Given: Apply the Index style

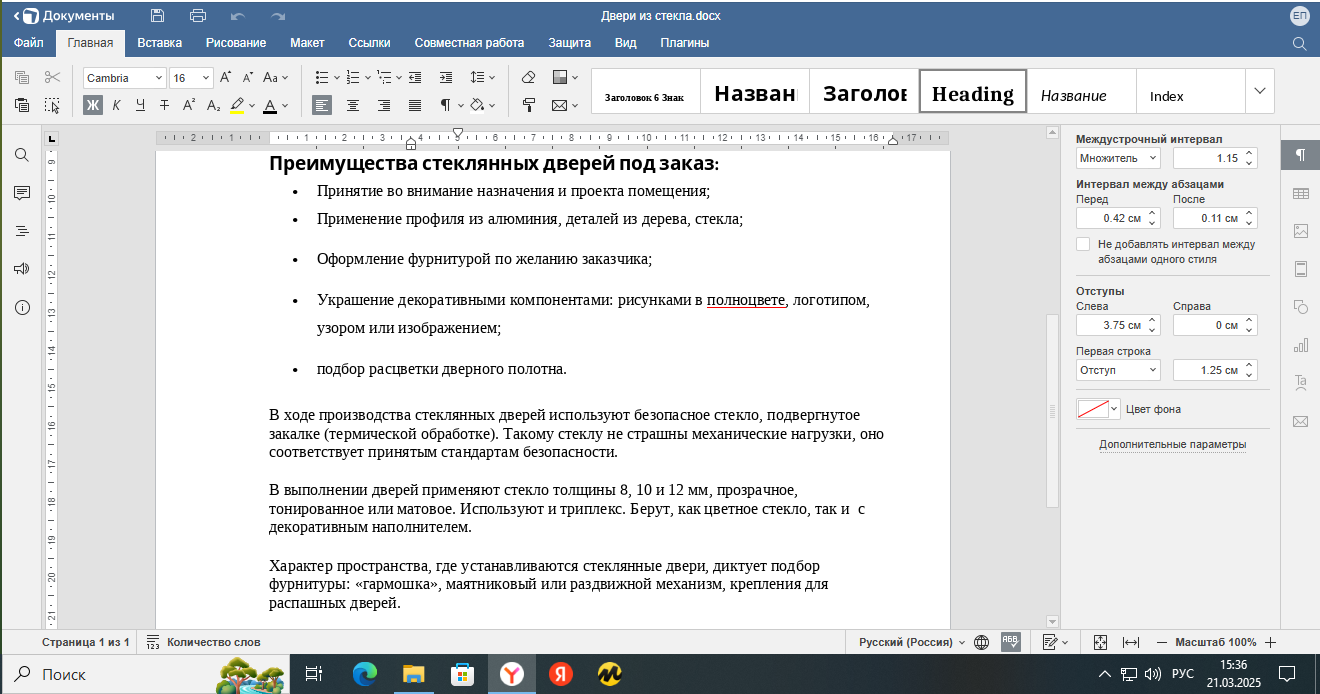Looking at the screenshot, I should click(x=1190, y=91).
